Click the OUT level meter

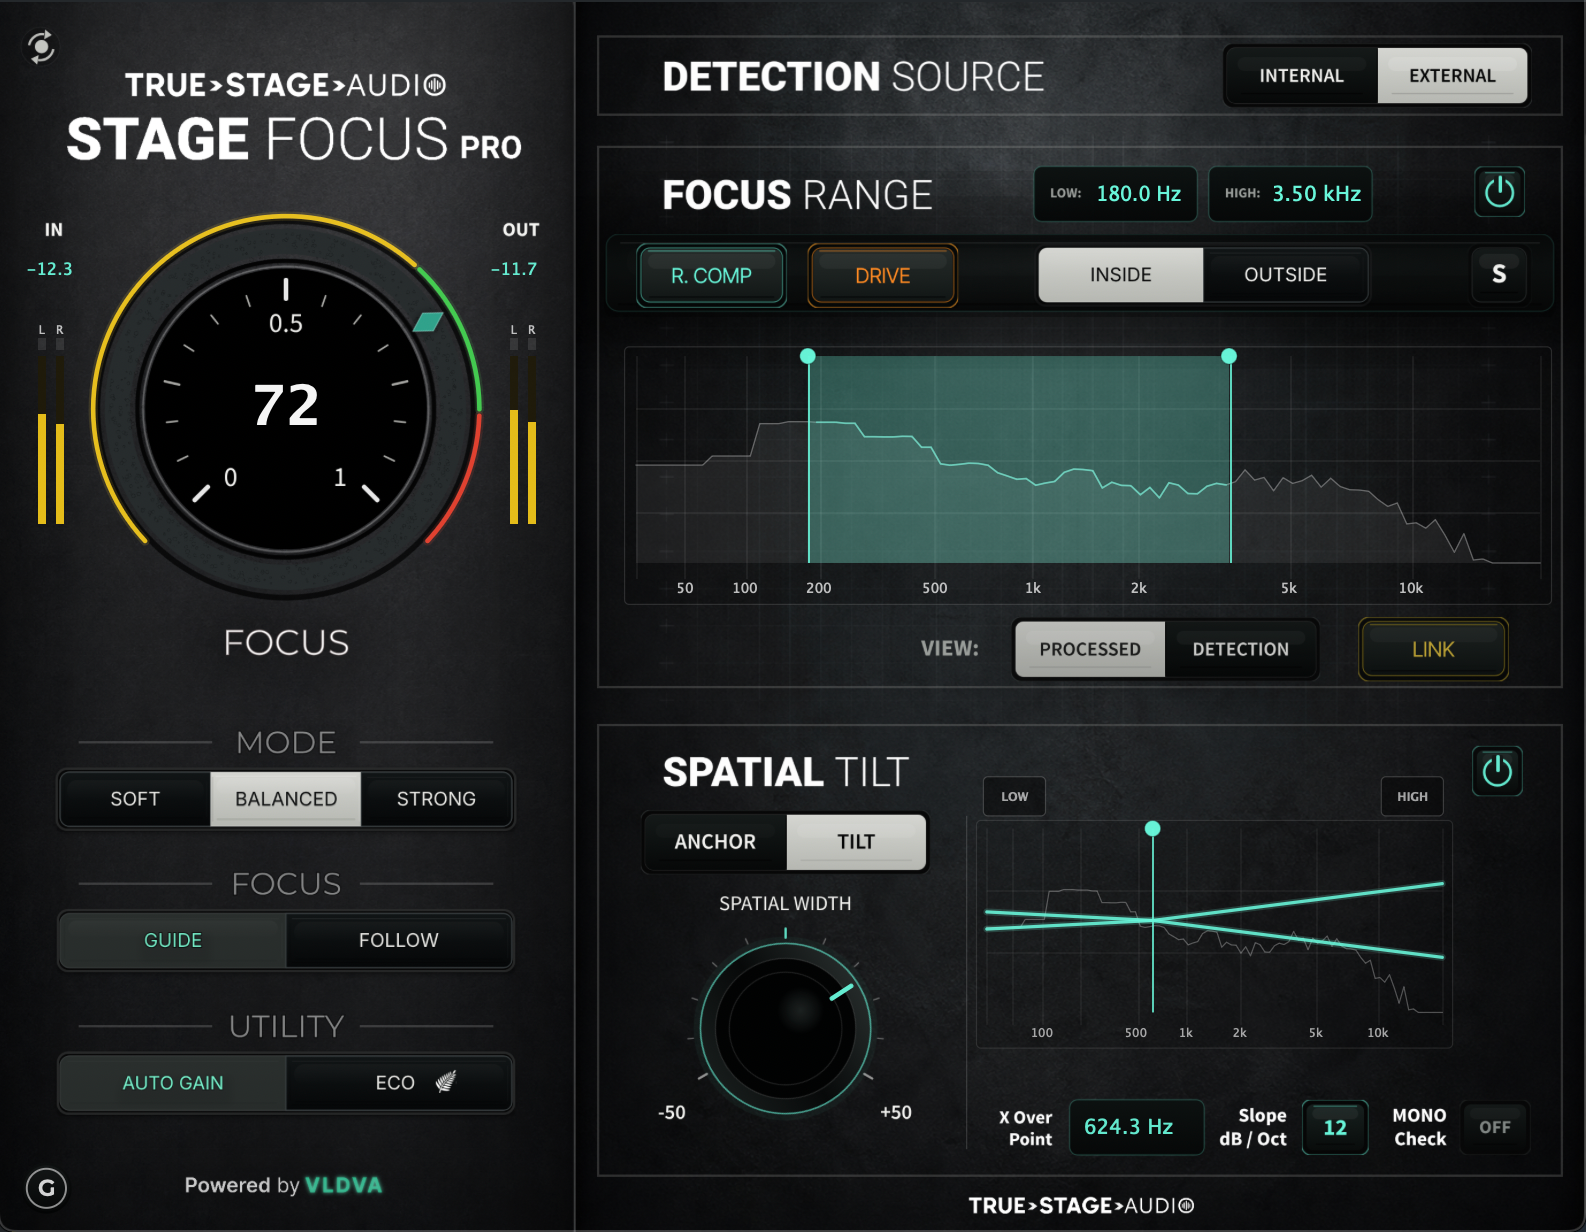523,430
